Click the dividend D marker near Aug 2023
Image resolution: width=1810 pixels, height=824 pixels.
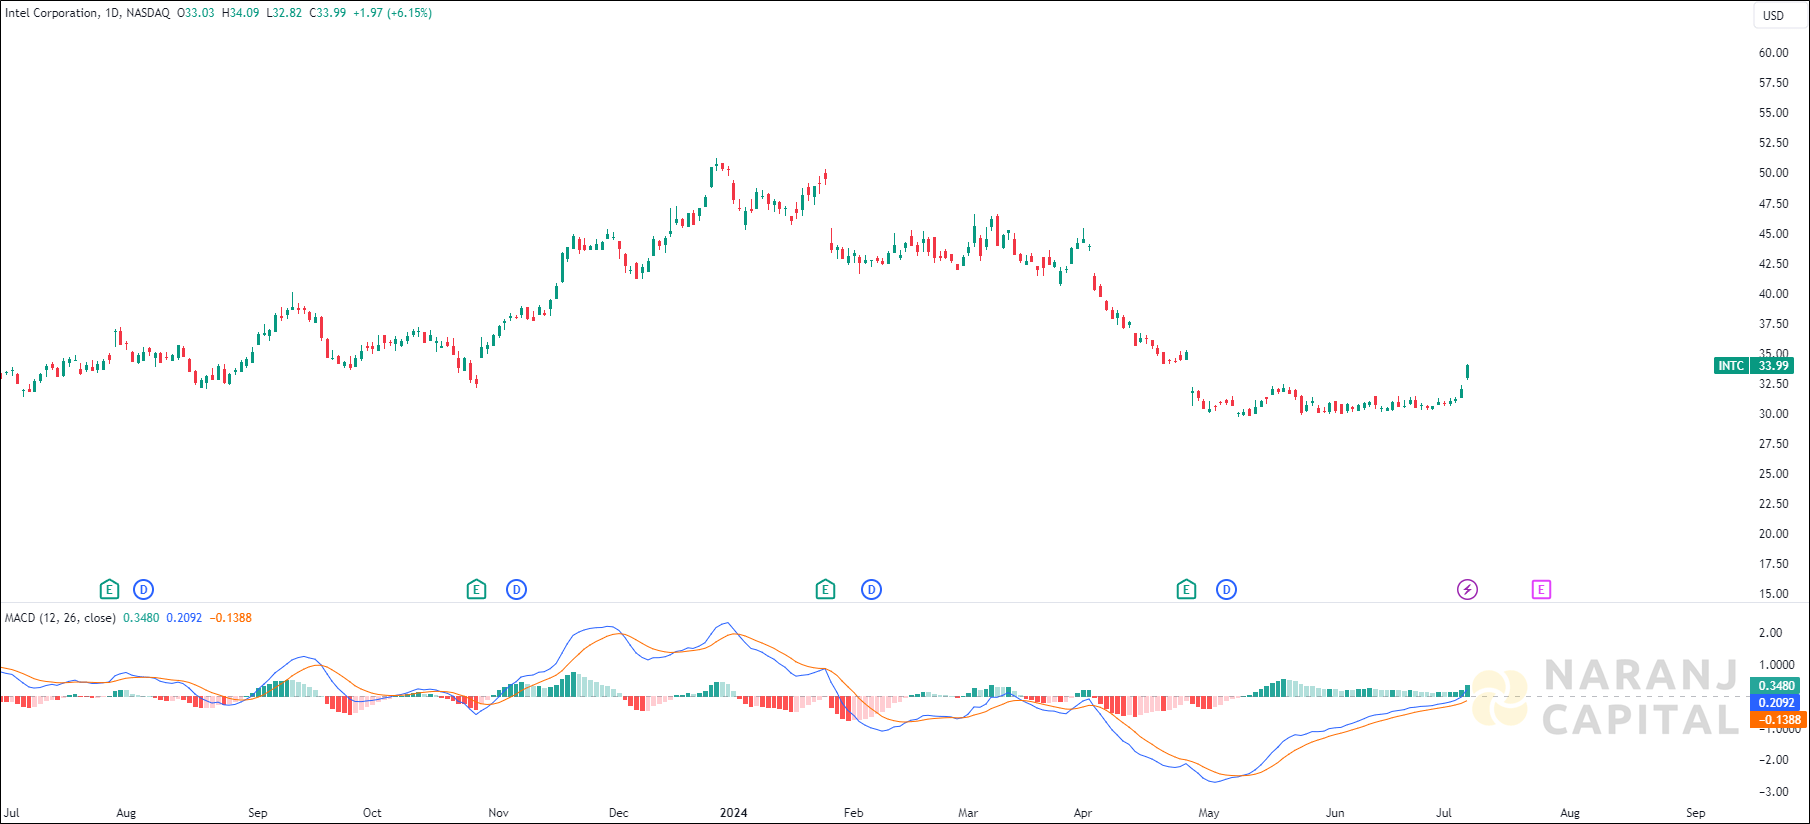pyautogui.click(x=144, y=590)
